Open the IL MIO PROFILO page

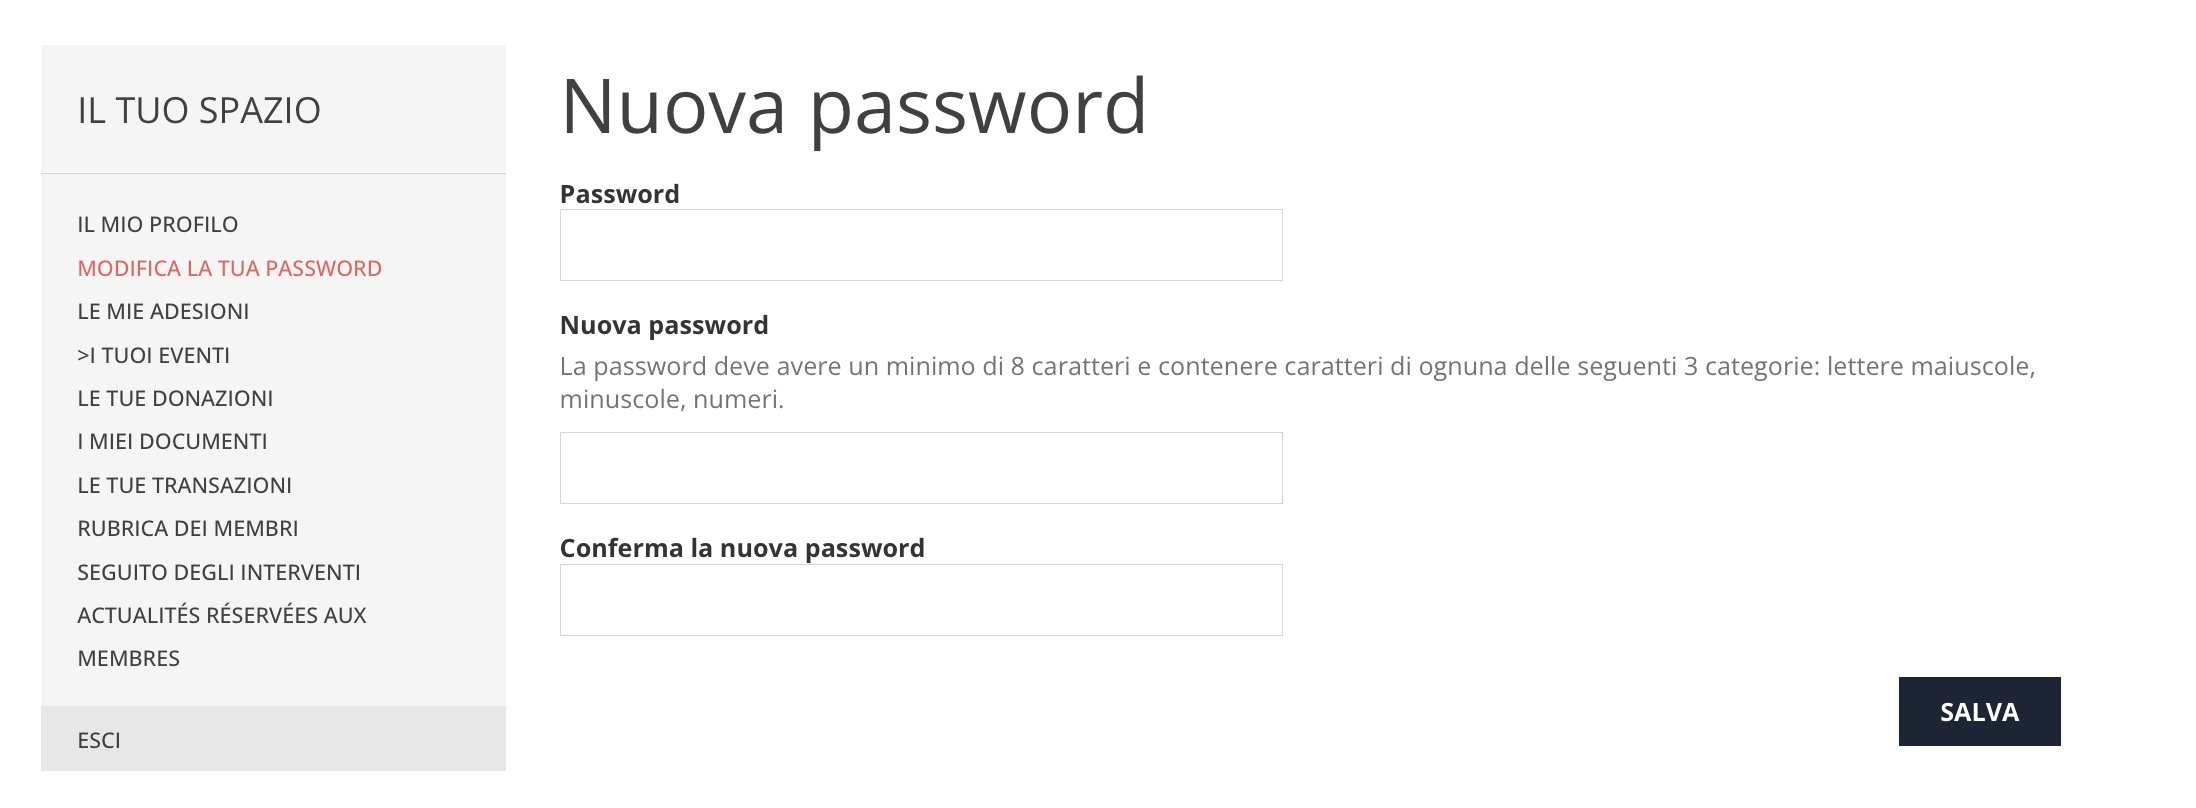coord(157,224)
